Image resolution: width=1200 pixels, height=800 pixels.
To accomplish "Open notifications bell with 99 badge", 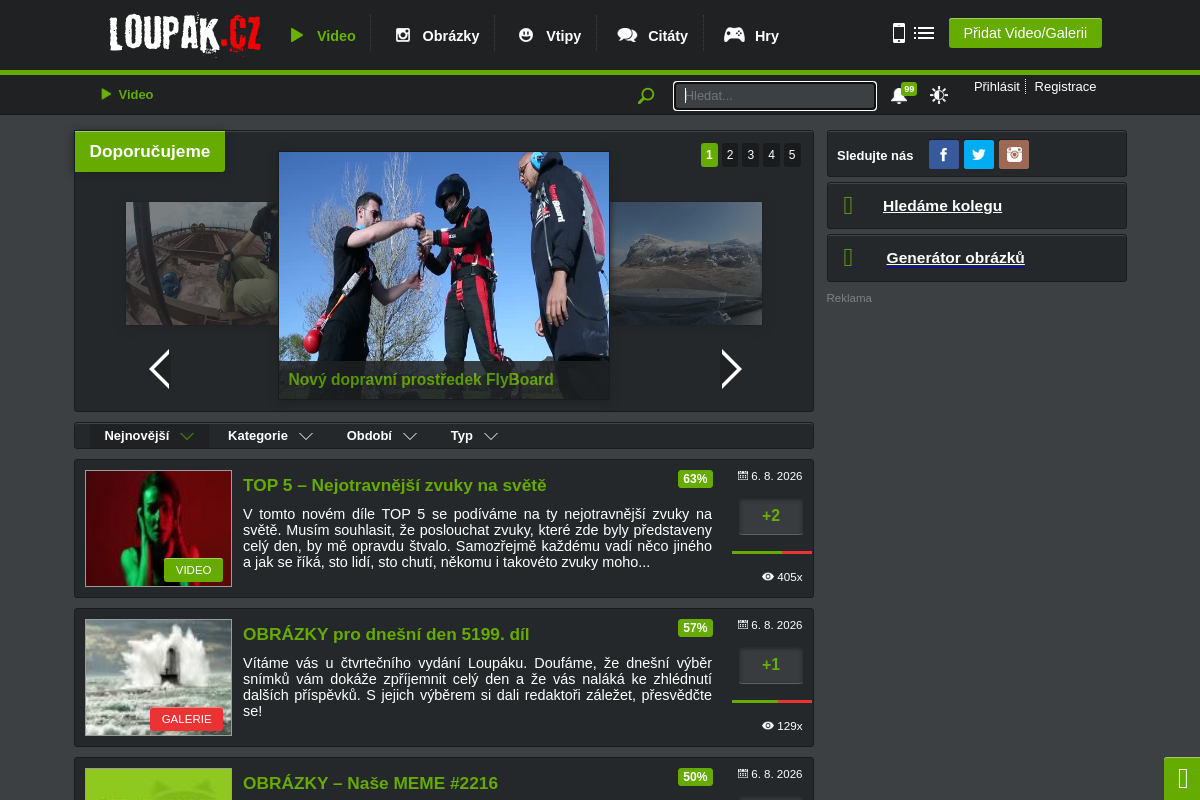I will click(x=900, y=95).
